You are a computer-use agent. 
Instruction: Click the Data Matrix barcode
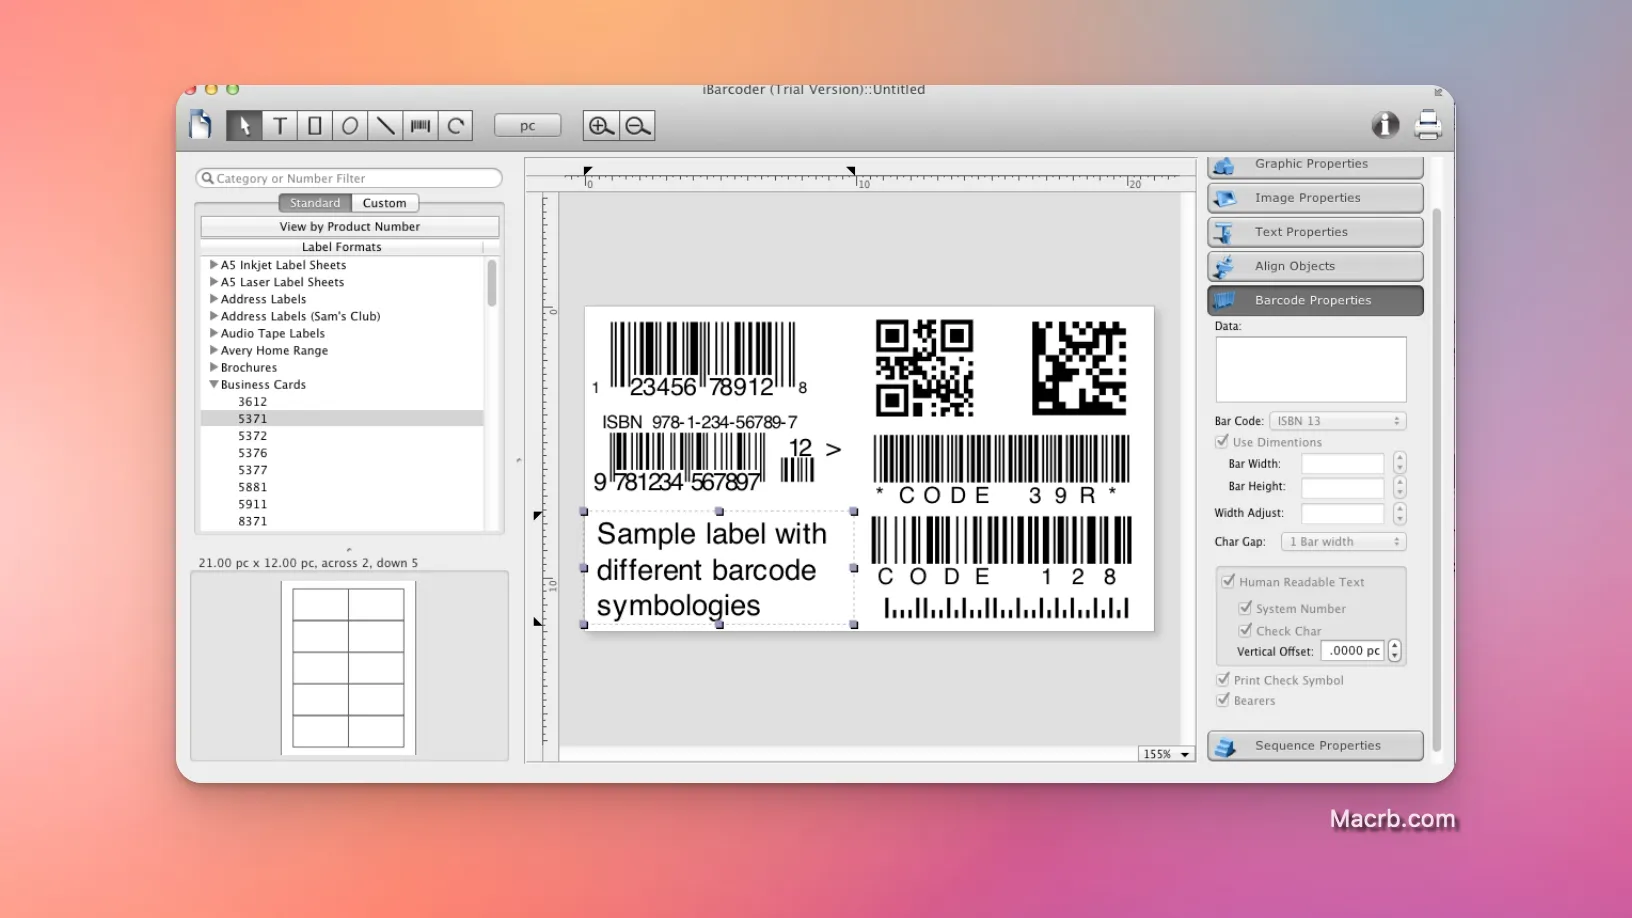coord(1079,367)
